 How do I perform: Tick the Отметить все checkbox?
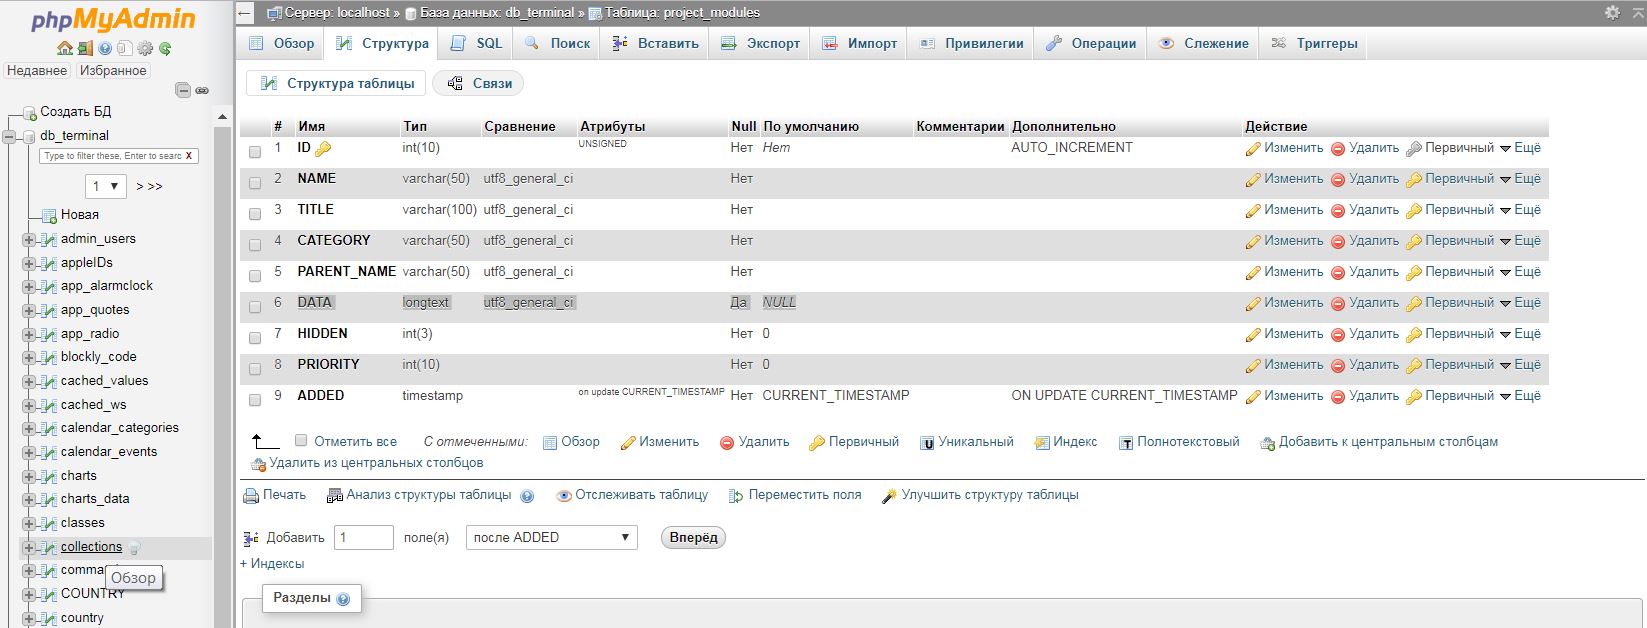tap(301, 440)
